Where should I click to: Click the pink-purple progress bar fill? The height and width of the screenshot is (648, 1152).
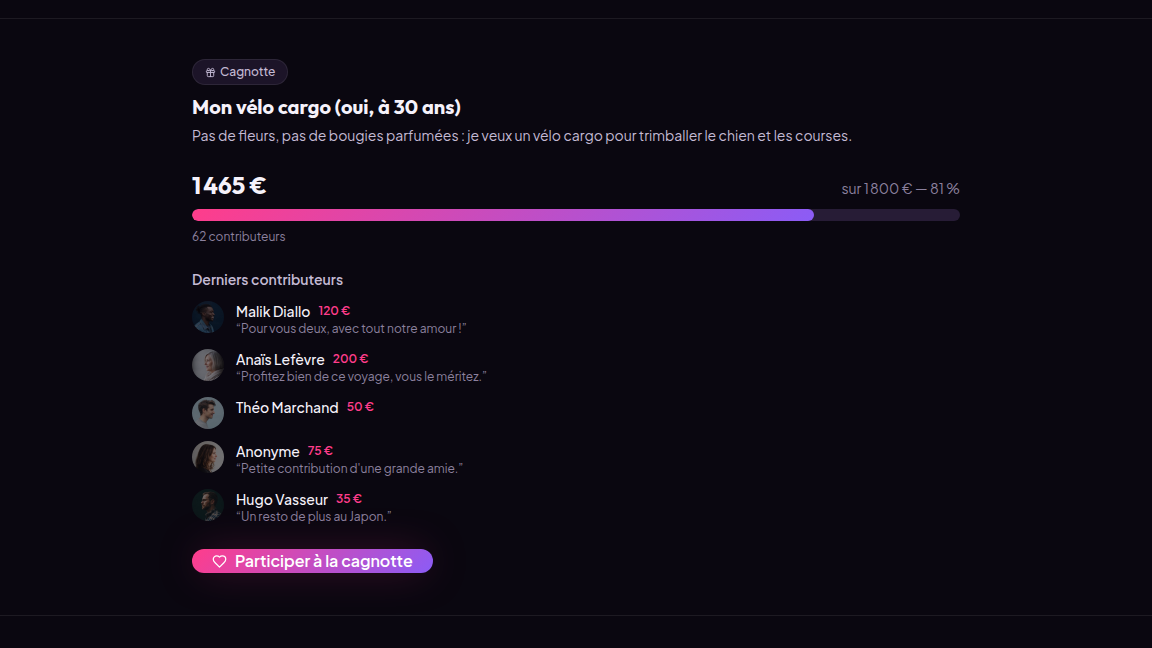[503, 215]
